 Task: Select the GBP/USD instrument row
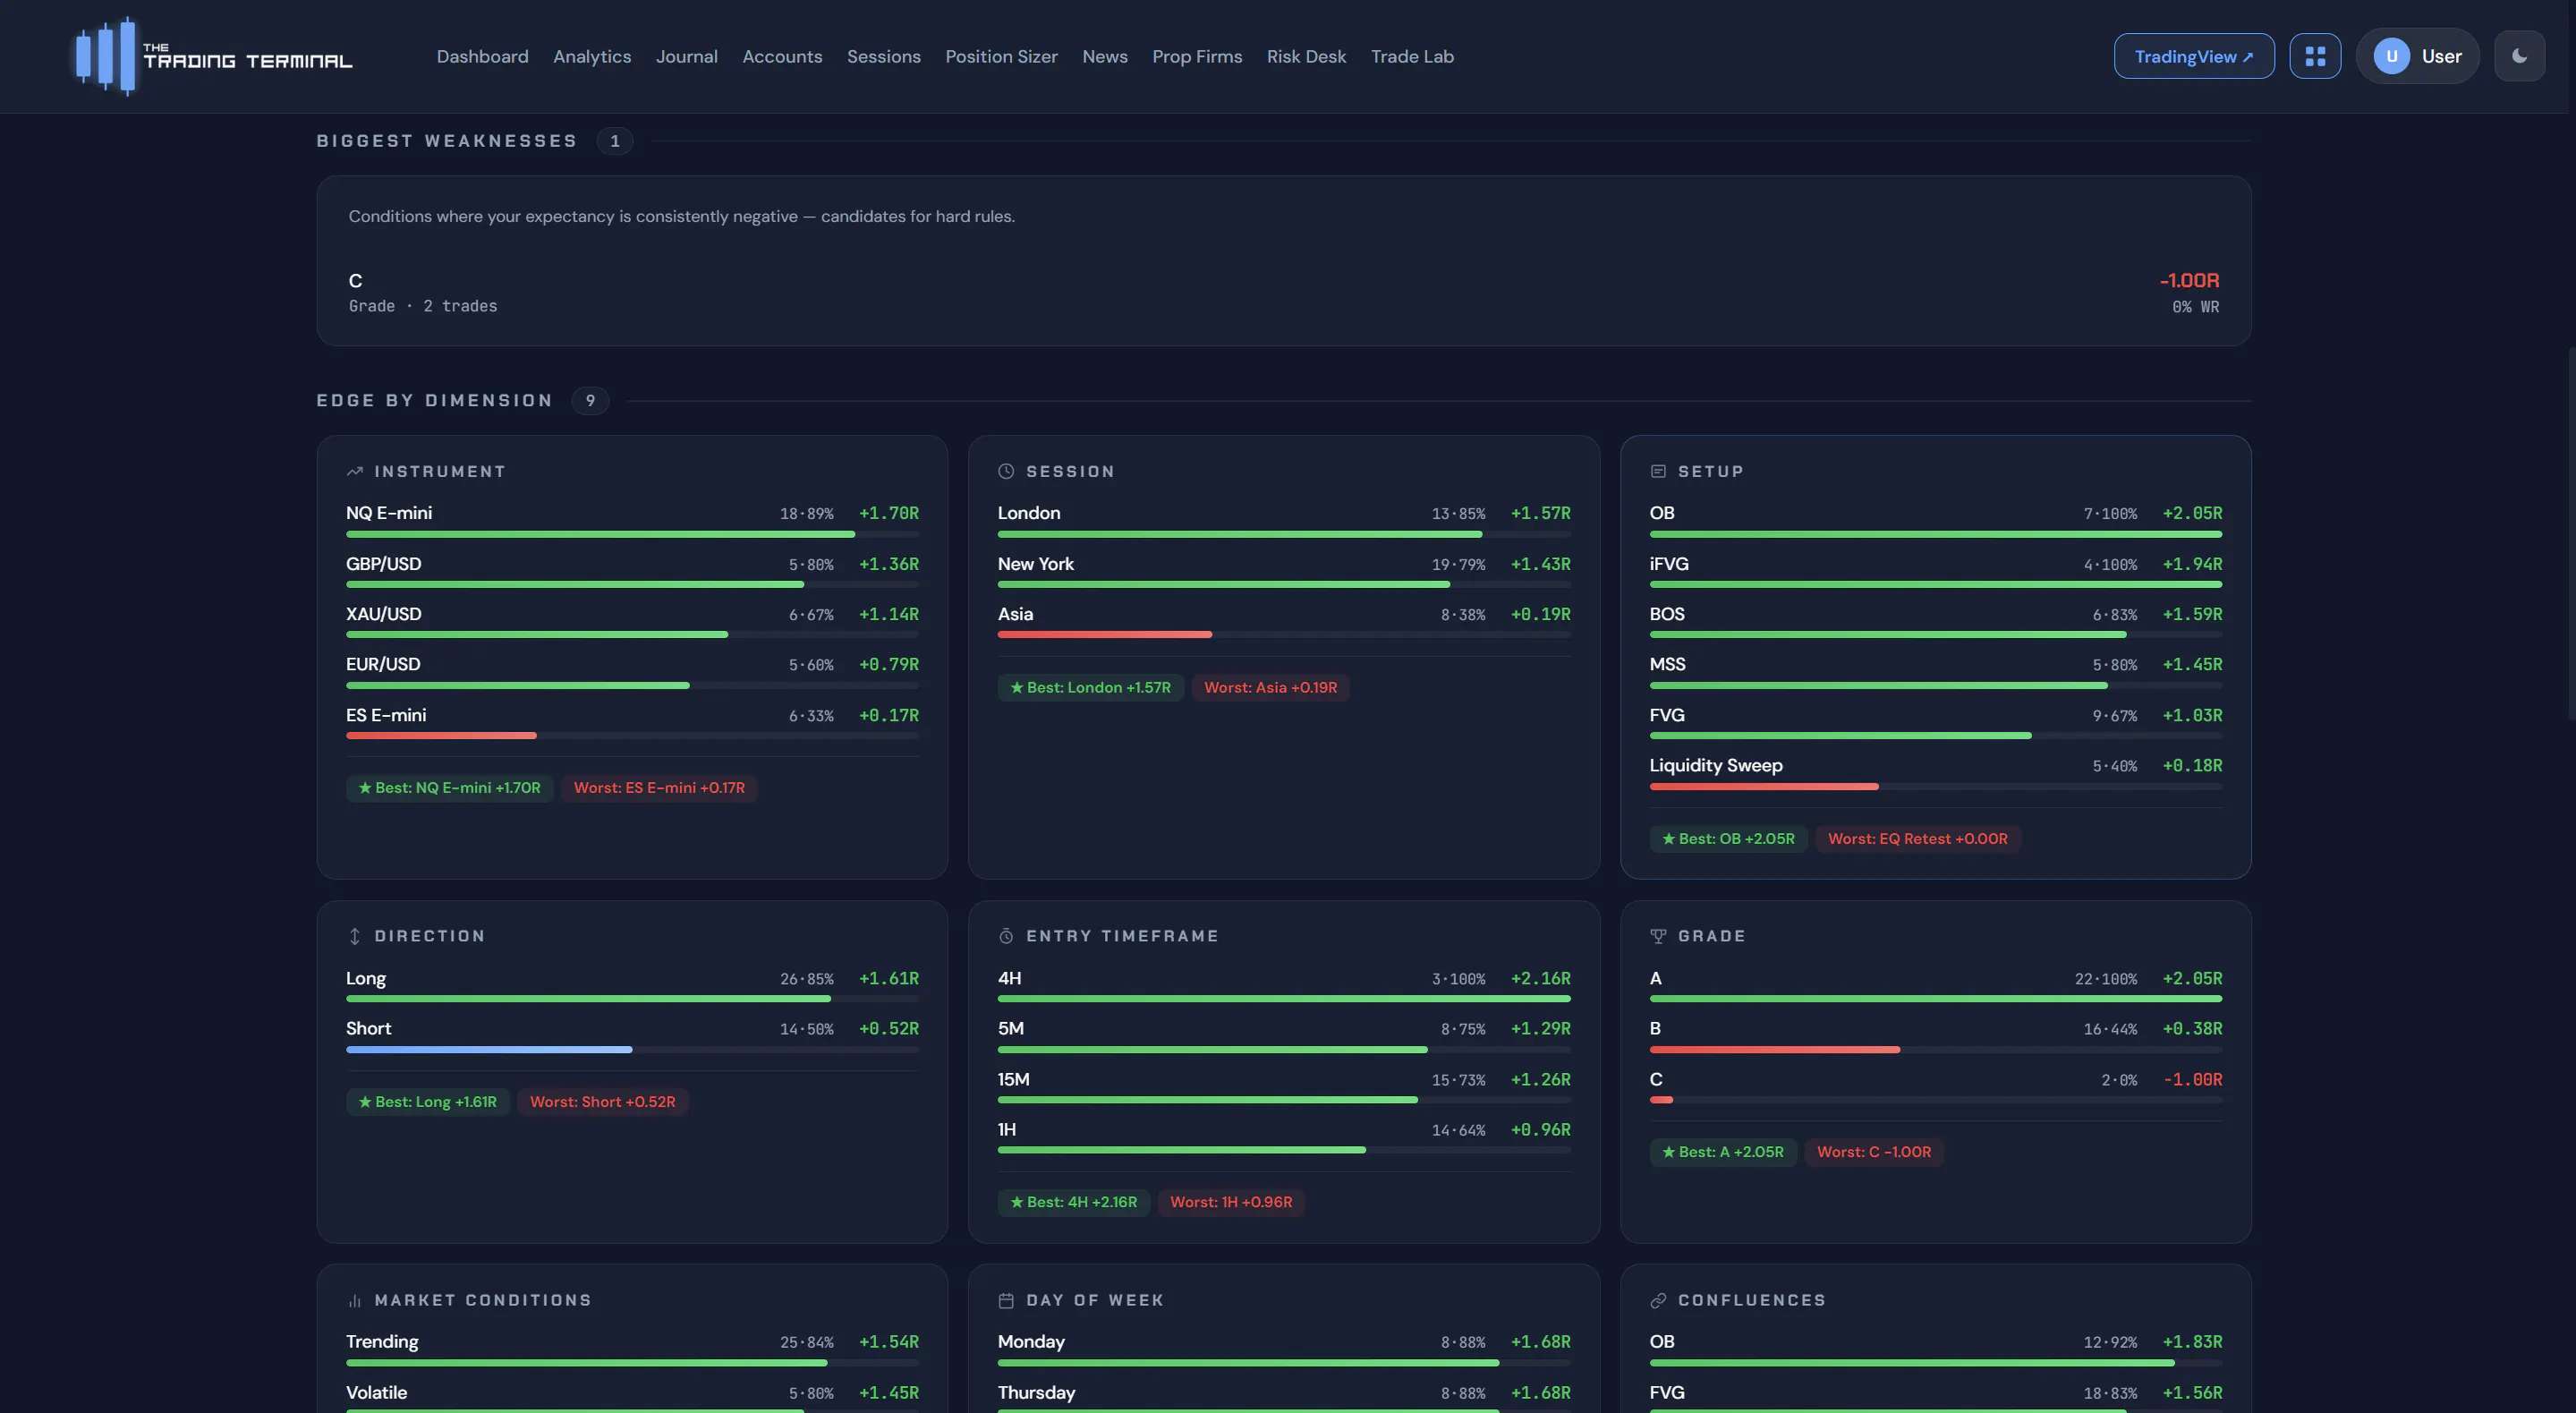click(632, 572)
